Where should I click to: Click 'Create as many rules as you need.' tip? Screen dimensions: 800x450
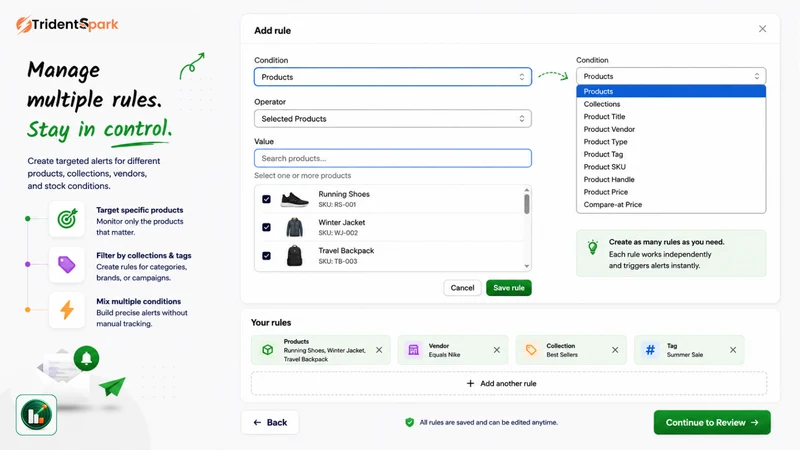click(x=666, y=242)
